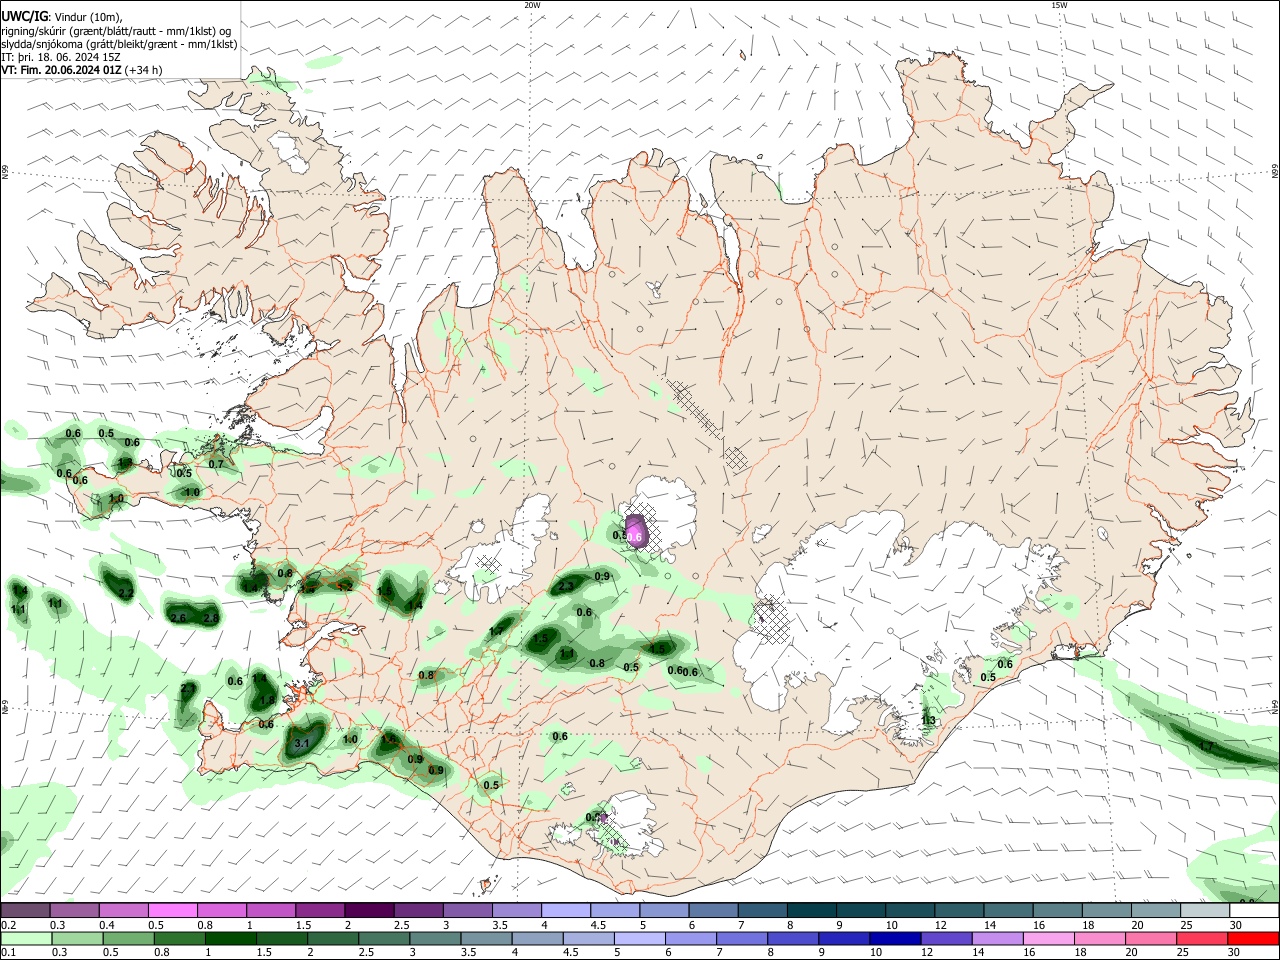Pick the darkest purple swatch labeled 2
This screenshot has height=960, width=1280.
(368, 911)
